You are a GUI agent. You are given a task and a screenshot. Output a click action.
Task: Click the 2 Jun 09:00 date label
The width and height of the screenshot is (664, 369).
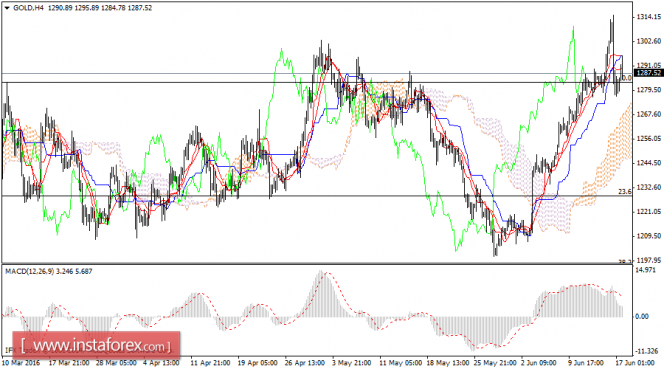point(539,363)
